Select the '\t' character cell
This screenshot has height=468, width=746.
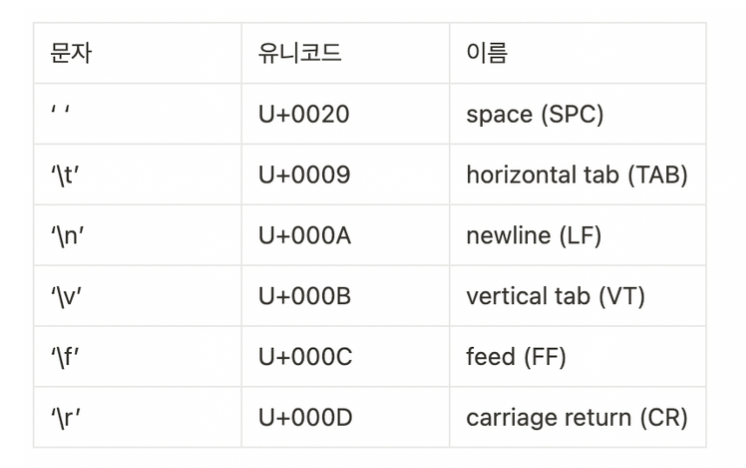coord(137,175)
